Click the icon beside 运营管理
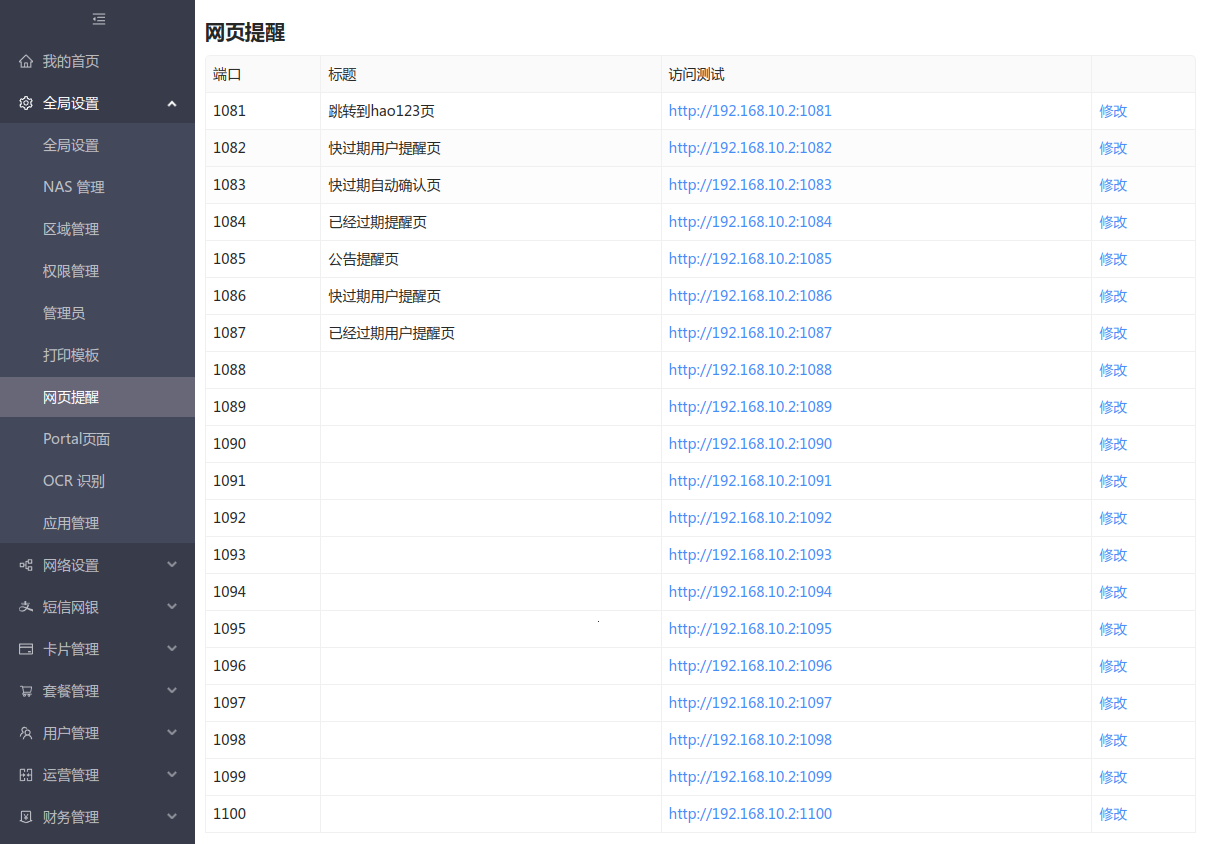This screenshot has width=1205, height=844. (x=26, y=776)
